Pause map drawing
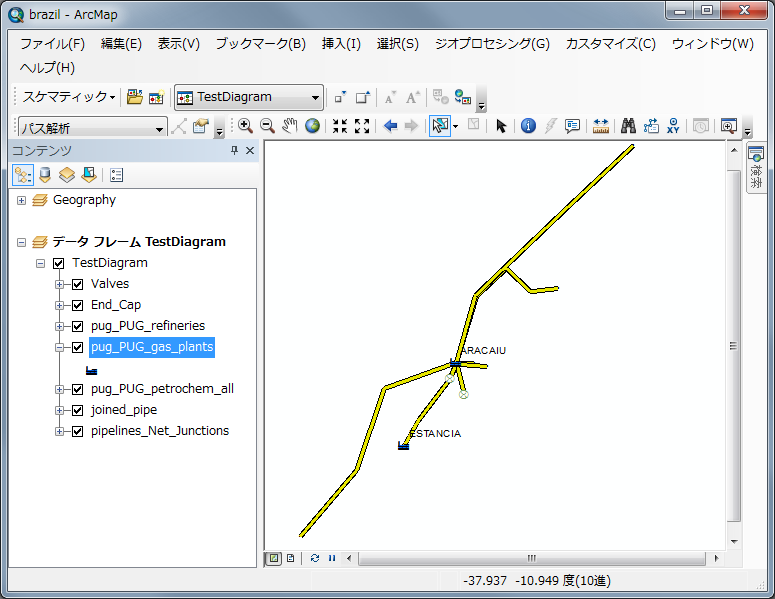Image resolution: width=775 pixels, height=599 pixels. [332, 558]
